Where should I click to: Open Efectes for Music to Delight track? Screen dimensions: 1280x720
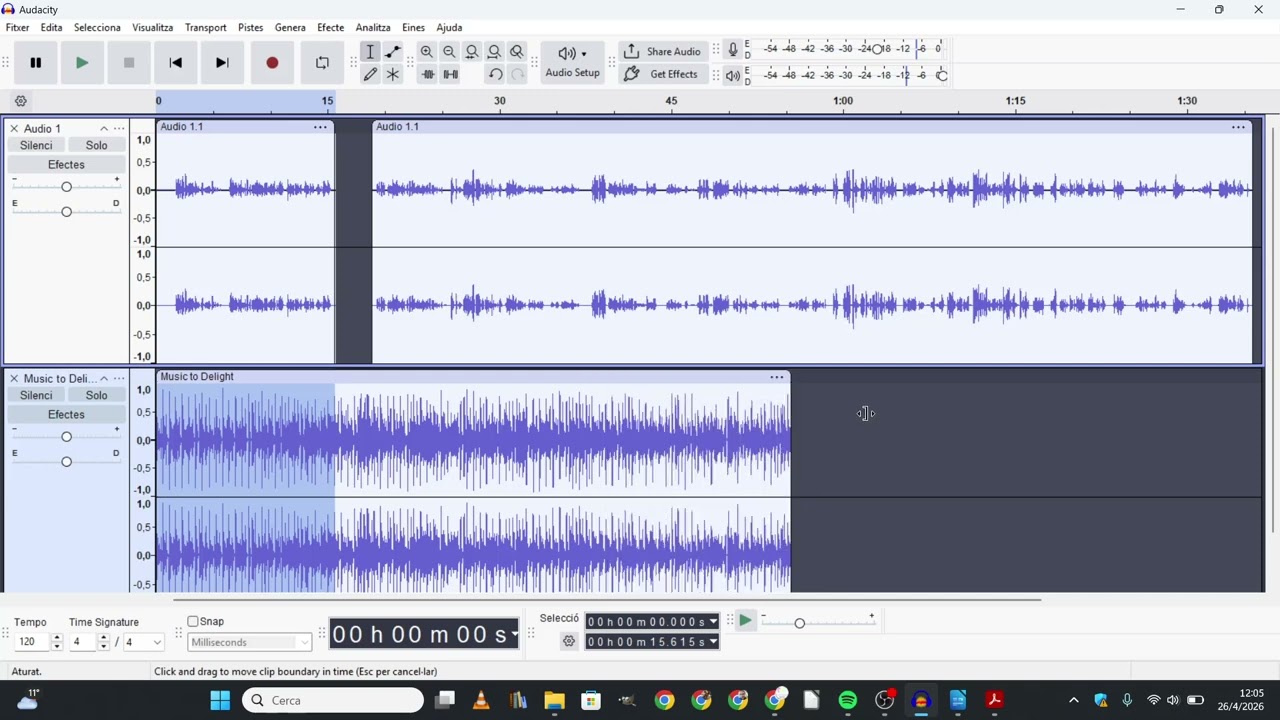[66, 414]
